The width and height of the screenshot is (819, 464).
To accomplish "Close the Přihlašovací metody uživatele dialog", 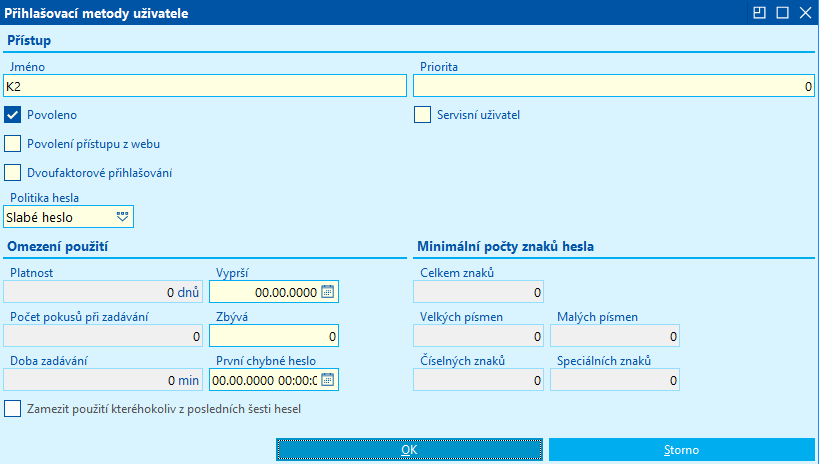I will coord(805,13).
